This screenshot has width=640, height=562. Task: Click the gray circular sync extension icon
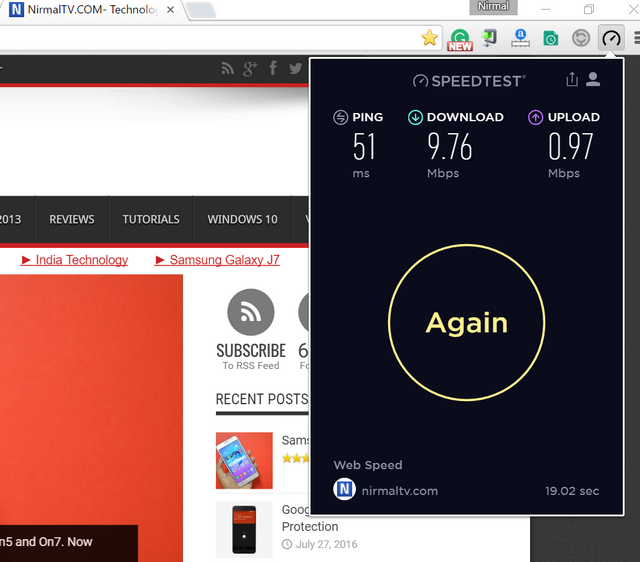581,38
